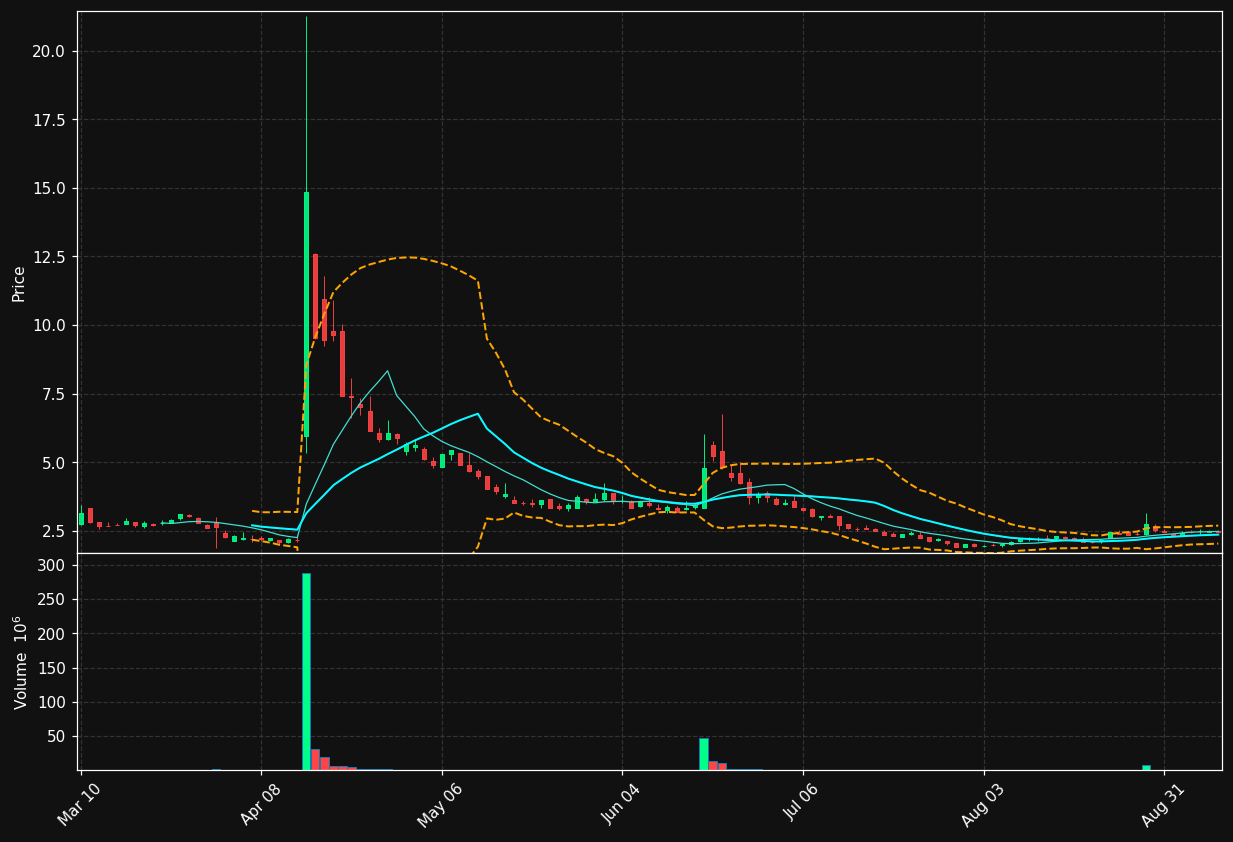Click the Apr 08 date label

point(259,804)
